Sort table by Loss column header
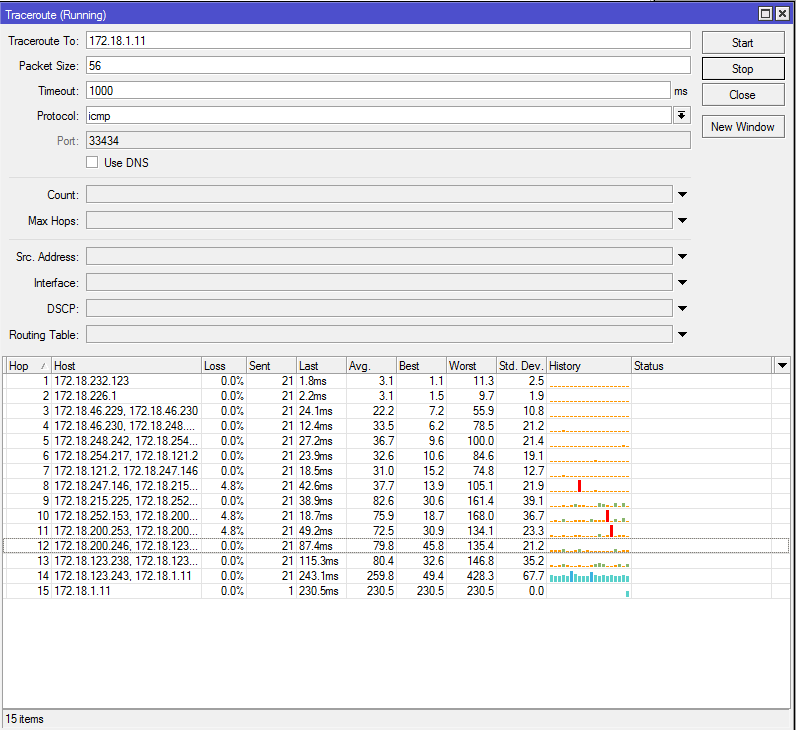Screen dimensions: 796x730 [x=223, y=366]
